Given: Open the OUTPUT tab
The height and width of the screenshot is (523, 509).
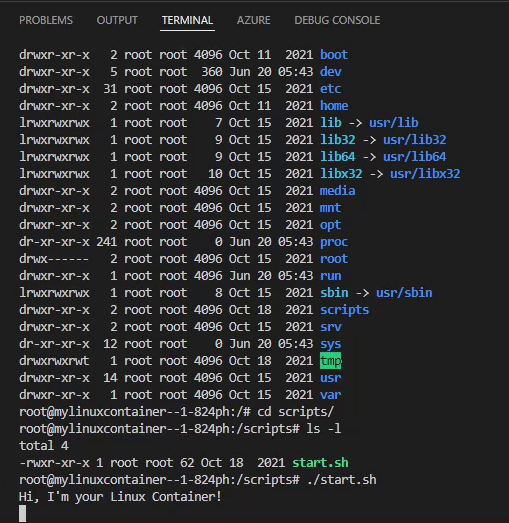Looking at the screenshot, I should [117, 20].
